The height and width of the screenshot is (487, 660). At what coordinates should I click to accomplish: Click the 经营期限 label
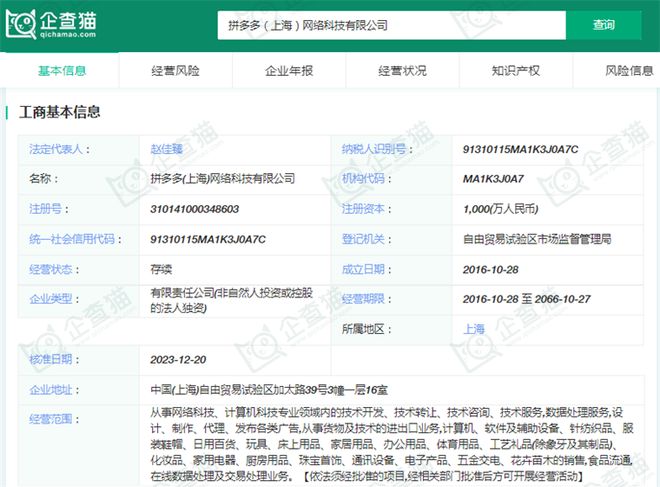pos(363,299)
